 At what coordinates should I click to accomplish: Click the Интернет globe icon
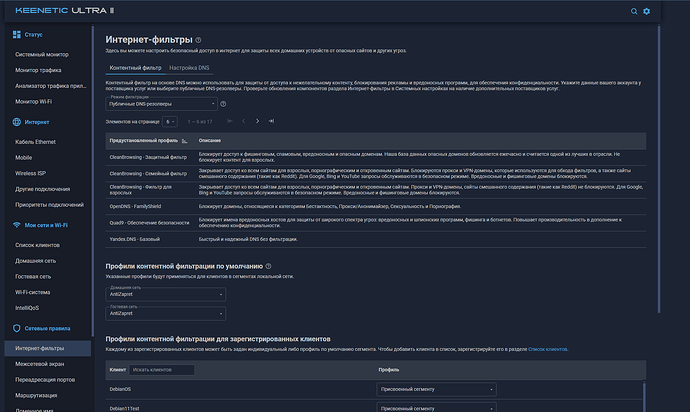tap(17, 122)
